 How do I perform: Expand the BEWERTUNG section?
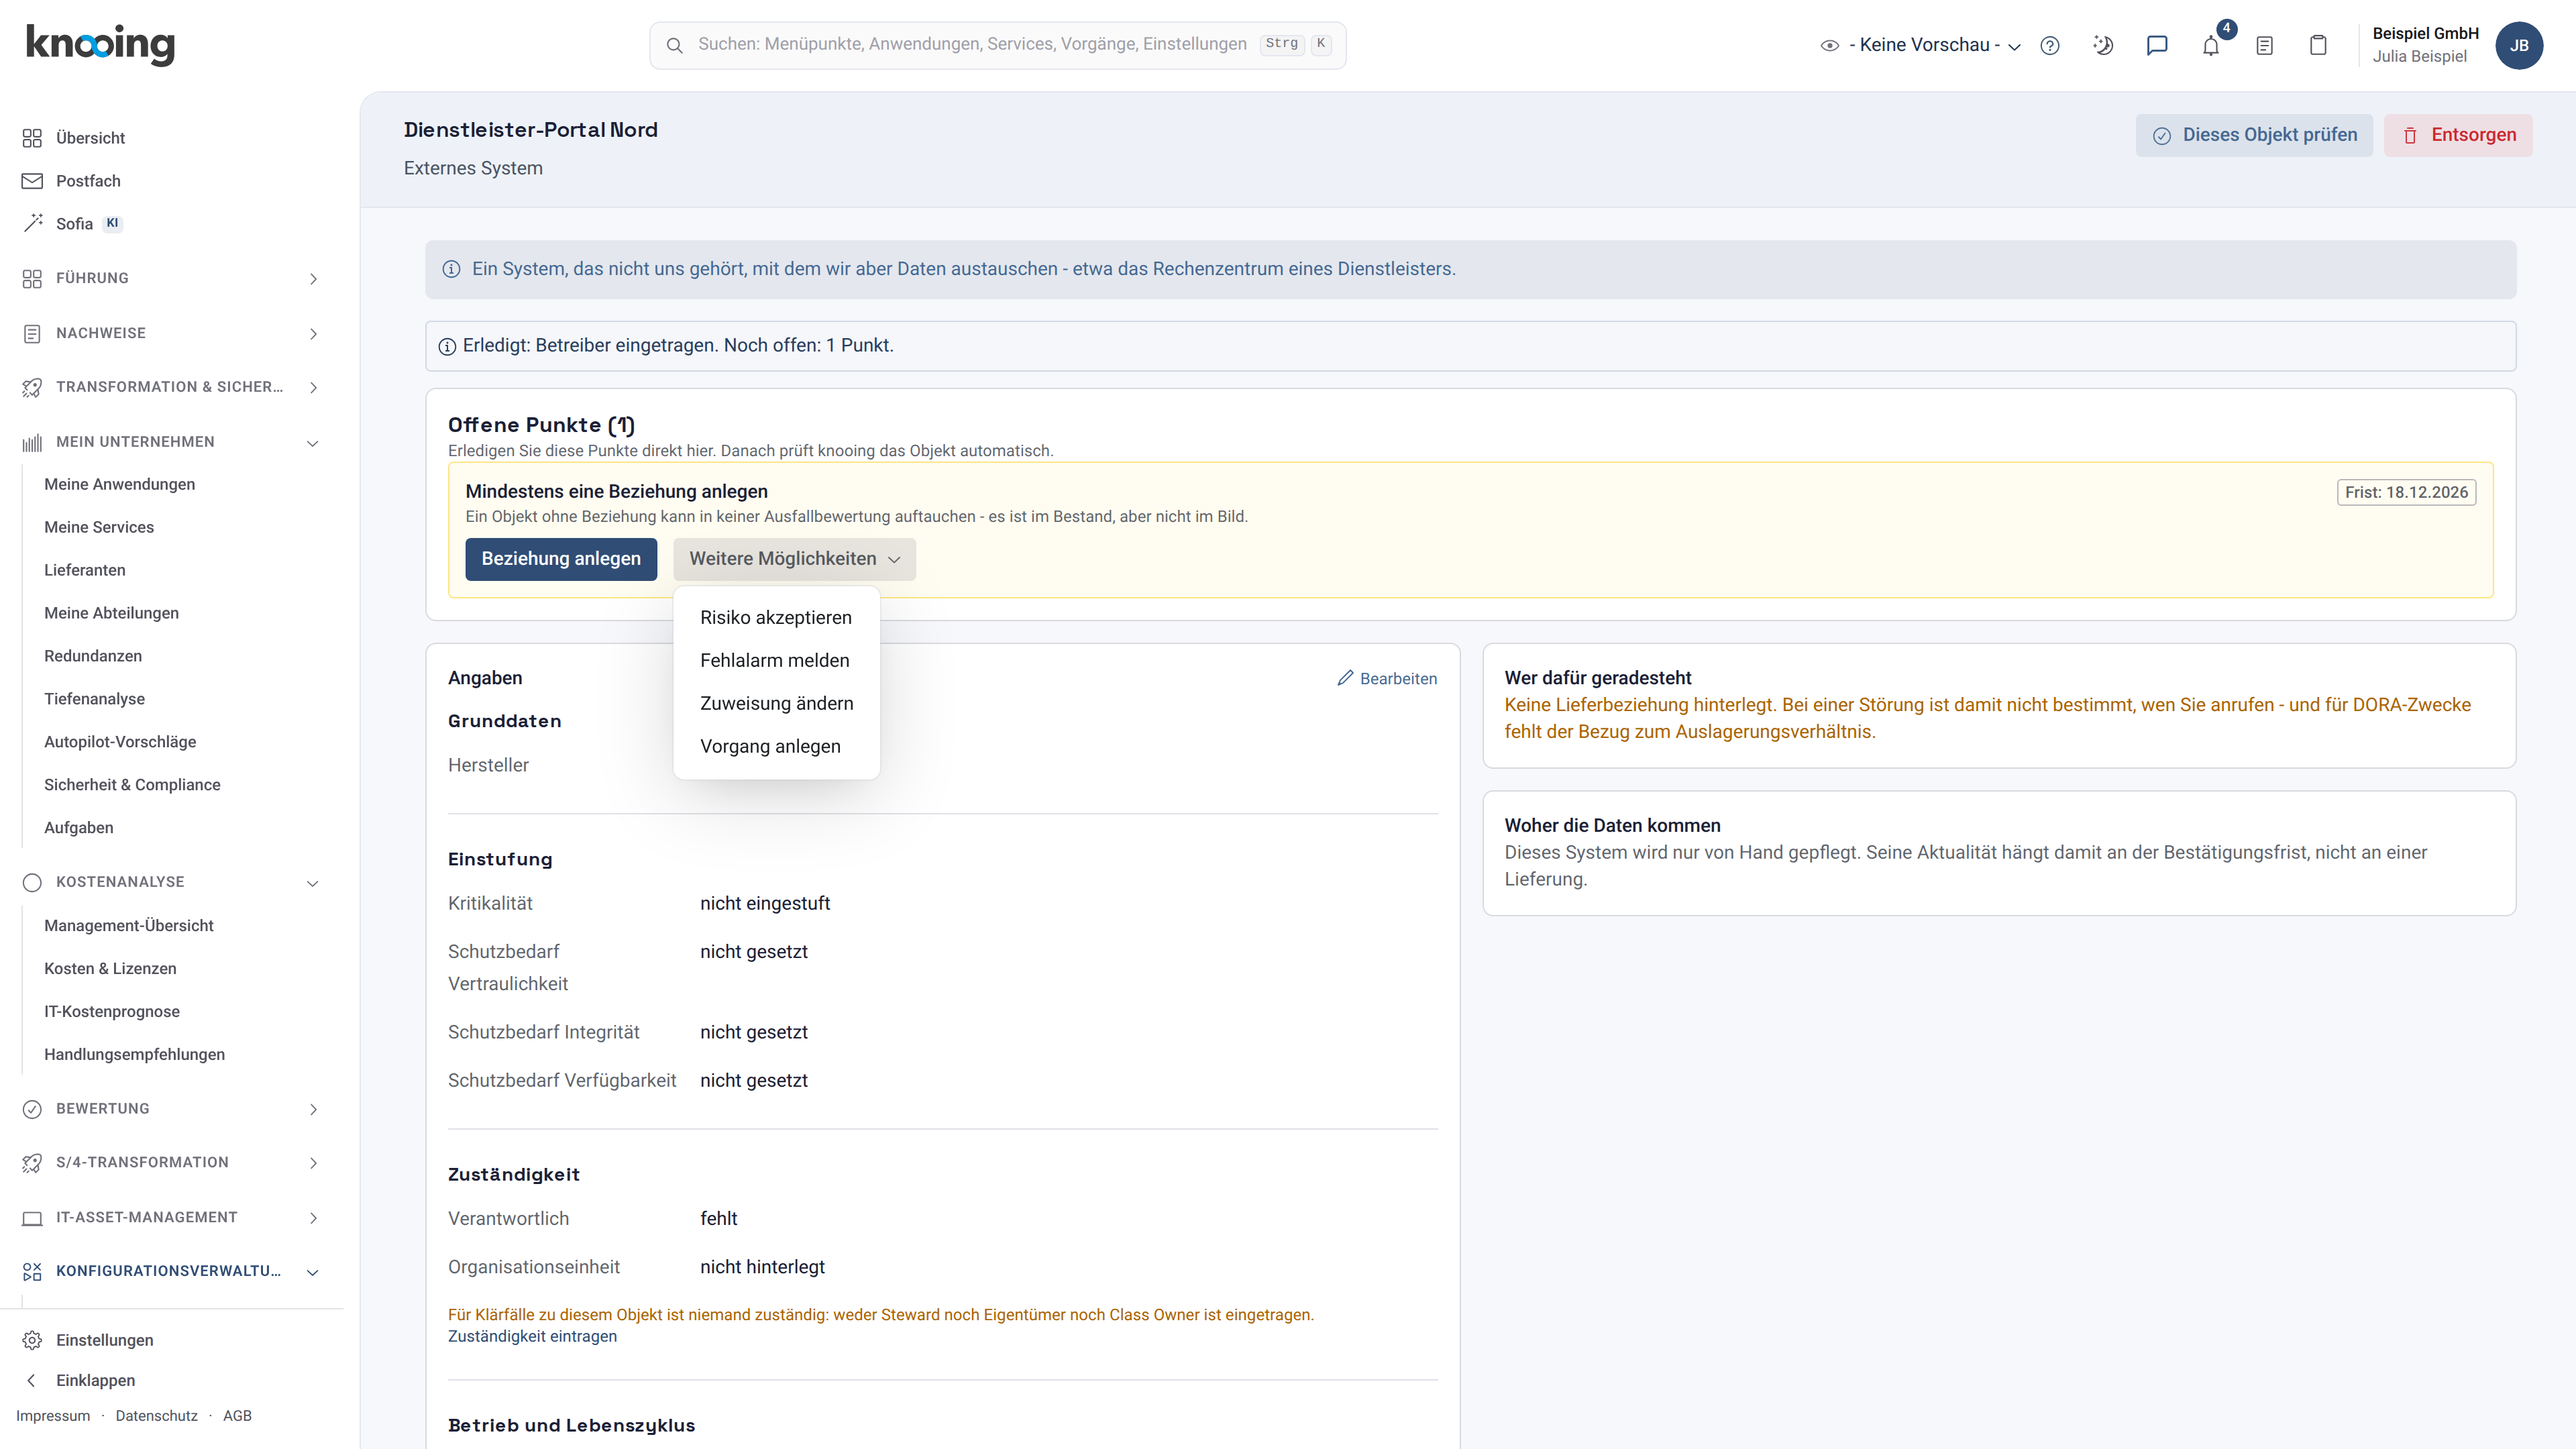(x=171, y=1109)
